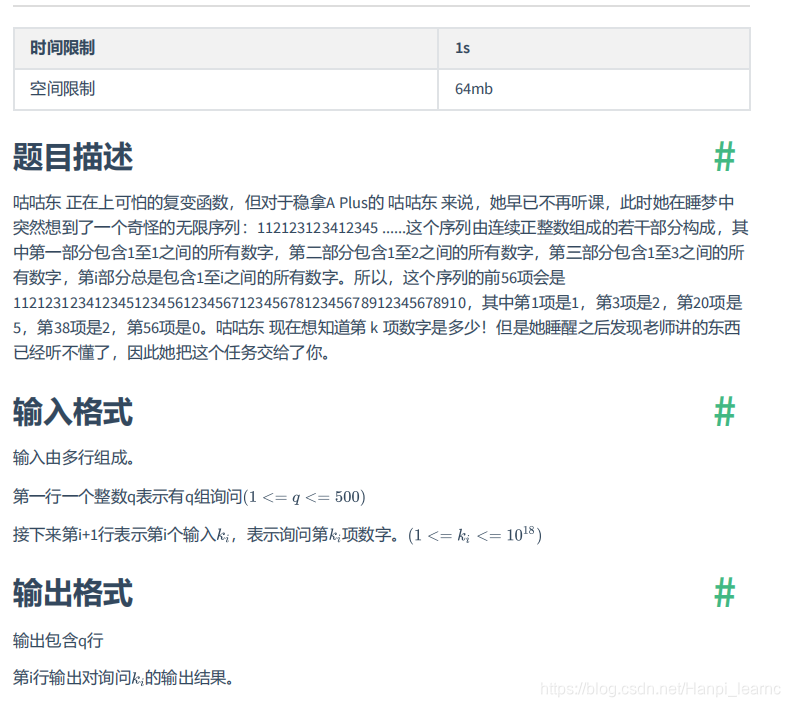Click the sequence 11212312341​2345 in the description
The height and width of the screenshot is (707, 790).
(317, 228)
